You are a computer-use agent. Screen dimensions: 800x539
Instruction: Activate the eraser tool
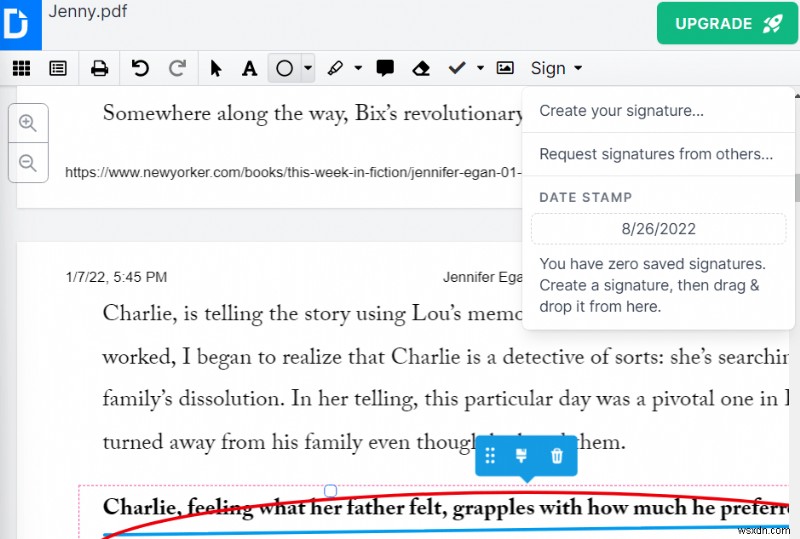click(x=421, y=68)
